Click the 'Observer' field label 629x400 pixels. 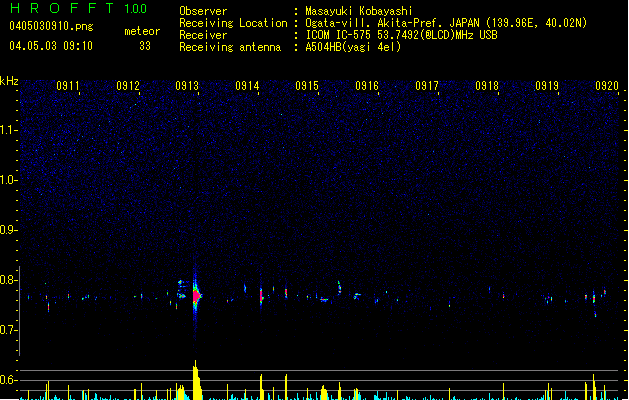pos(203,11)
